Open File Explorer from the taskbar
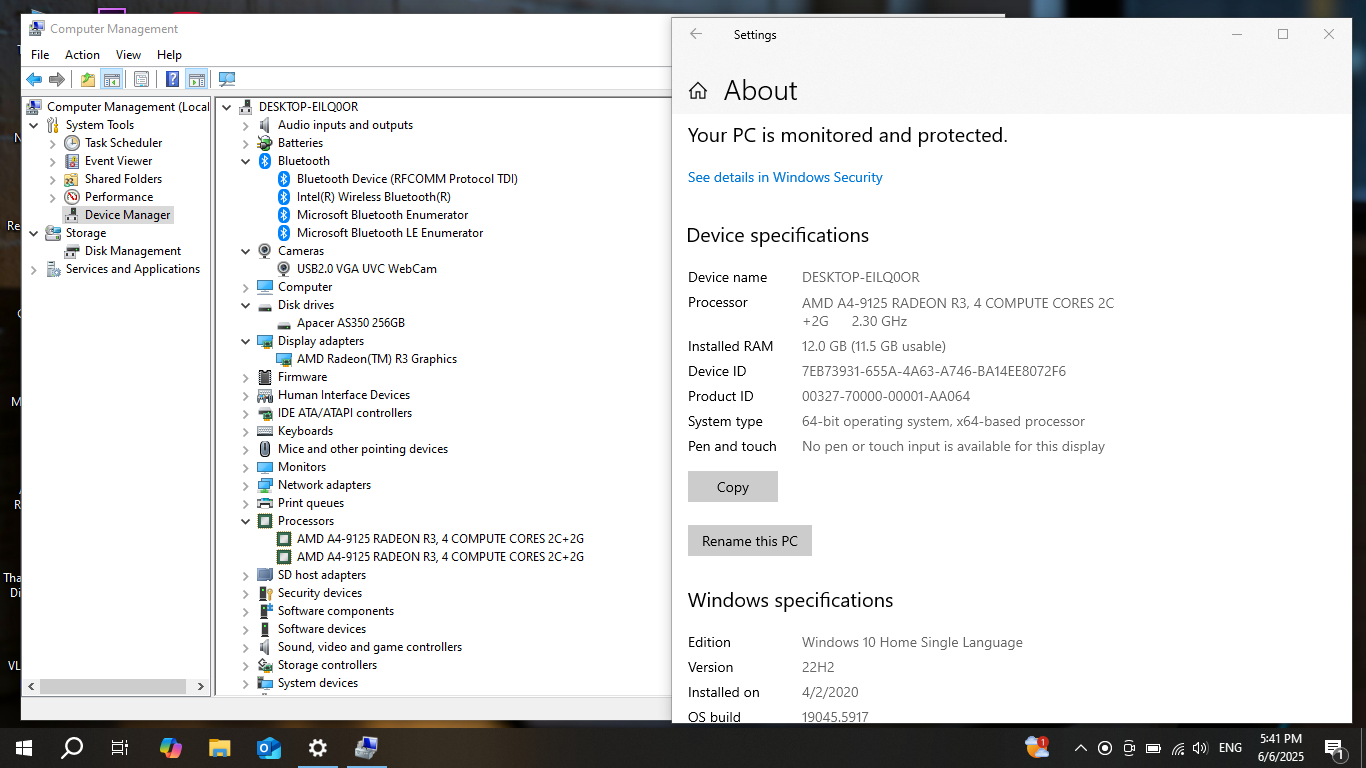The width and height of the screenshot is (1366, 768). [220, 747]
